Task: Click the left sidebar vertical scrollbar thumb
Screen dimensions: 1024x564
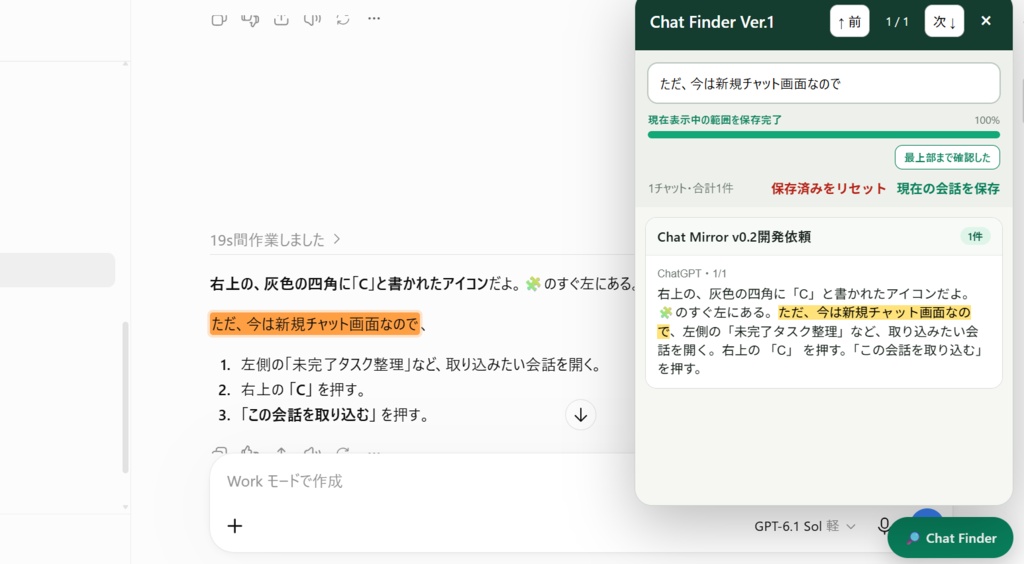Action: coord(125,397)
